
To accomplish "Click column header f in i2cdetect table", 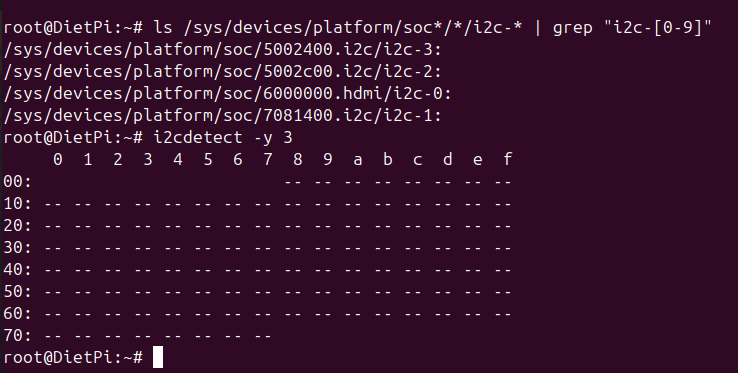I will point(507,159).
